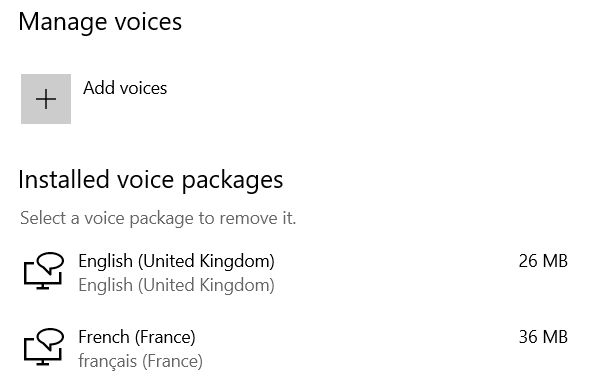Select the French (France) package title
Screen dimensions: 602x392
pyautogui.click(x=137, y=337)
